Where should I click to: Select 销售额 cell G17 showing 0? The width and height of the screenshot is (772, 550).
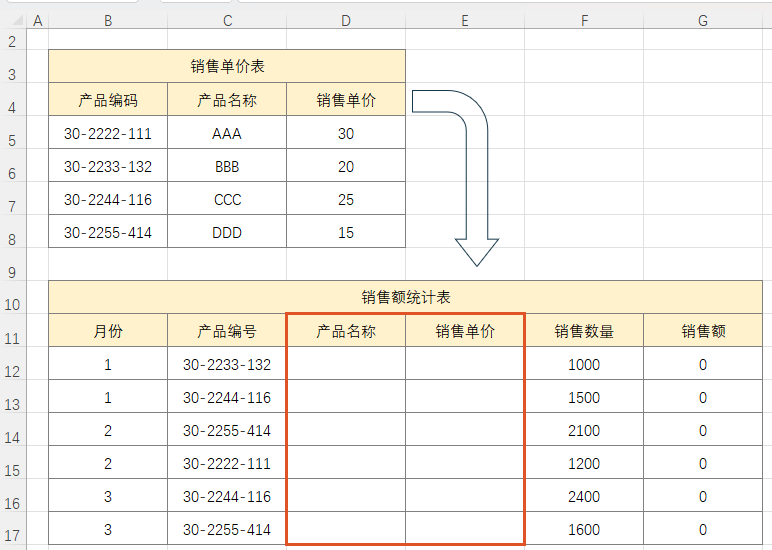pyautogui.click(x=703, y=529)
